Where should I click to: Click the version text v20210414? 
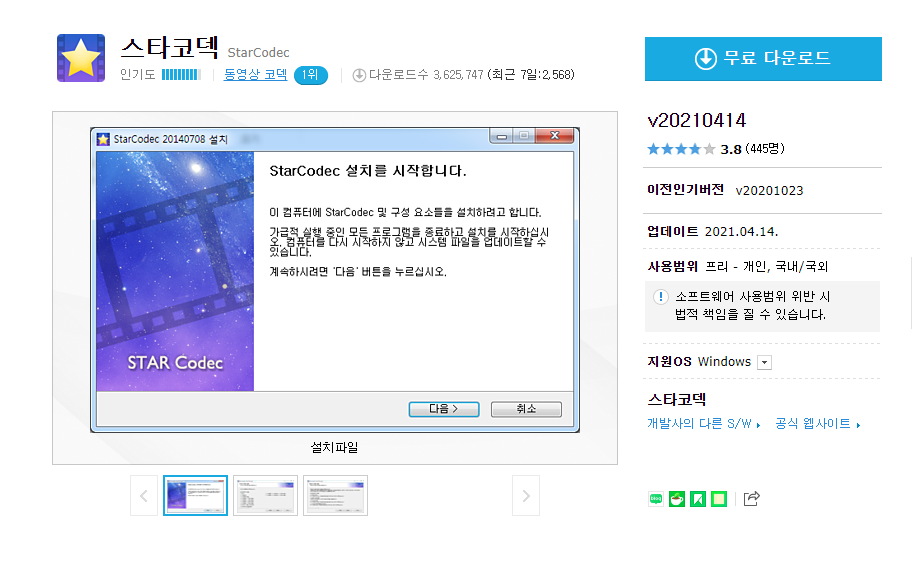pos(696,120)
